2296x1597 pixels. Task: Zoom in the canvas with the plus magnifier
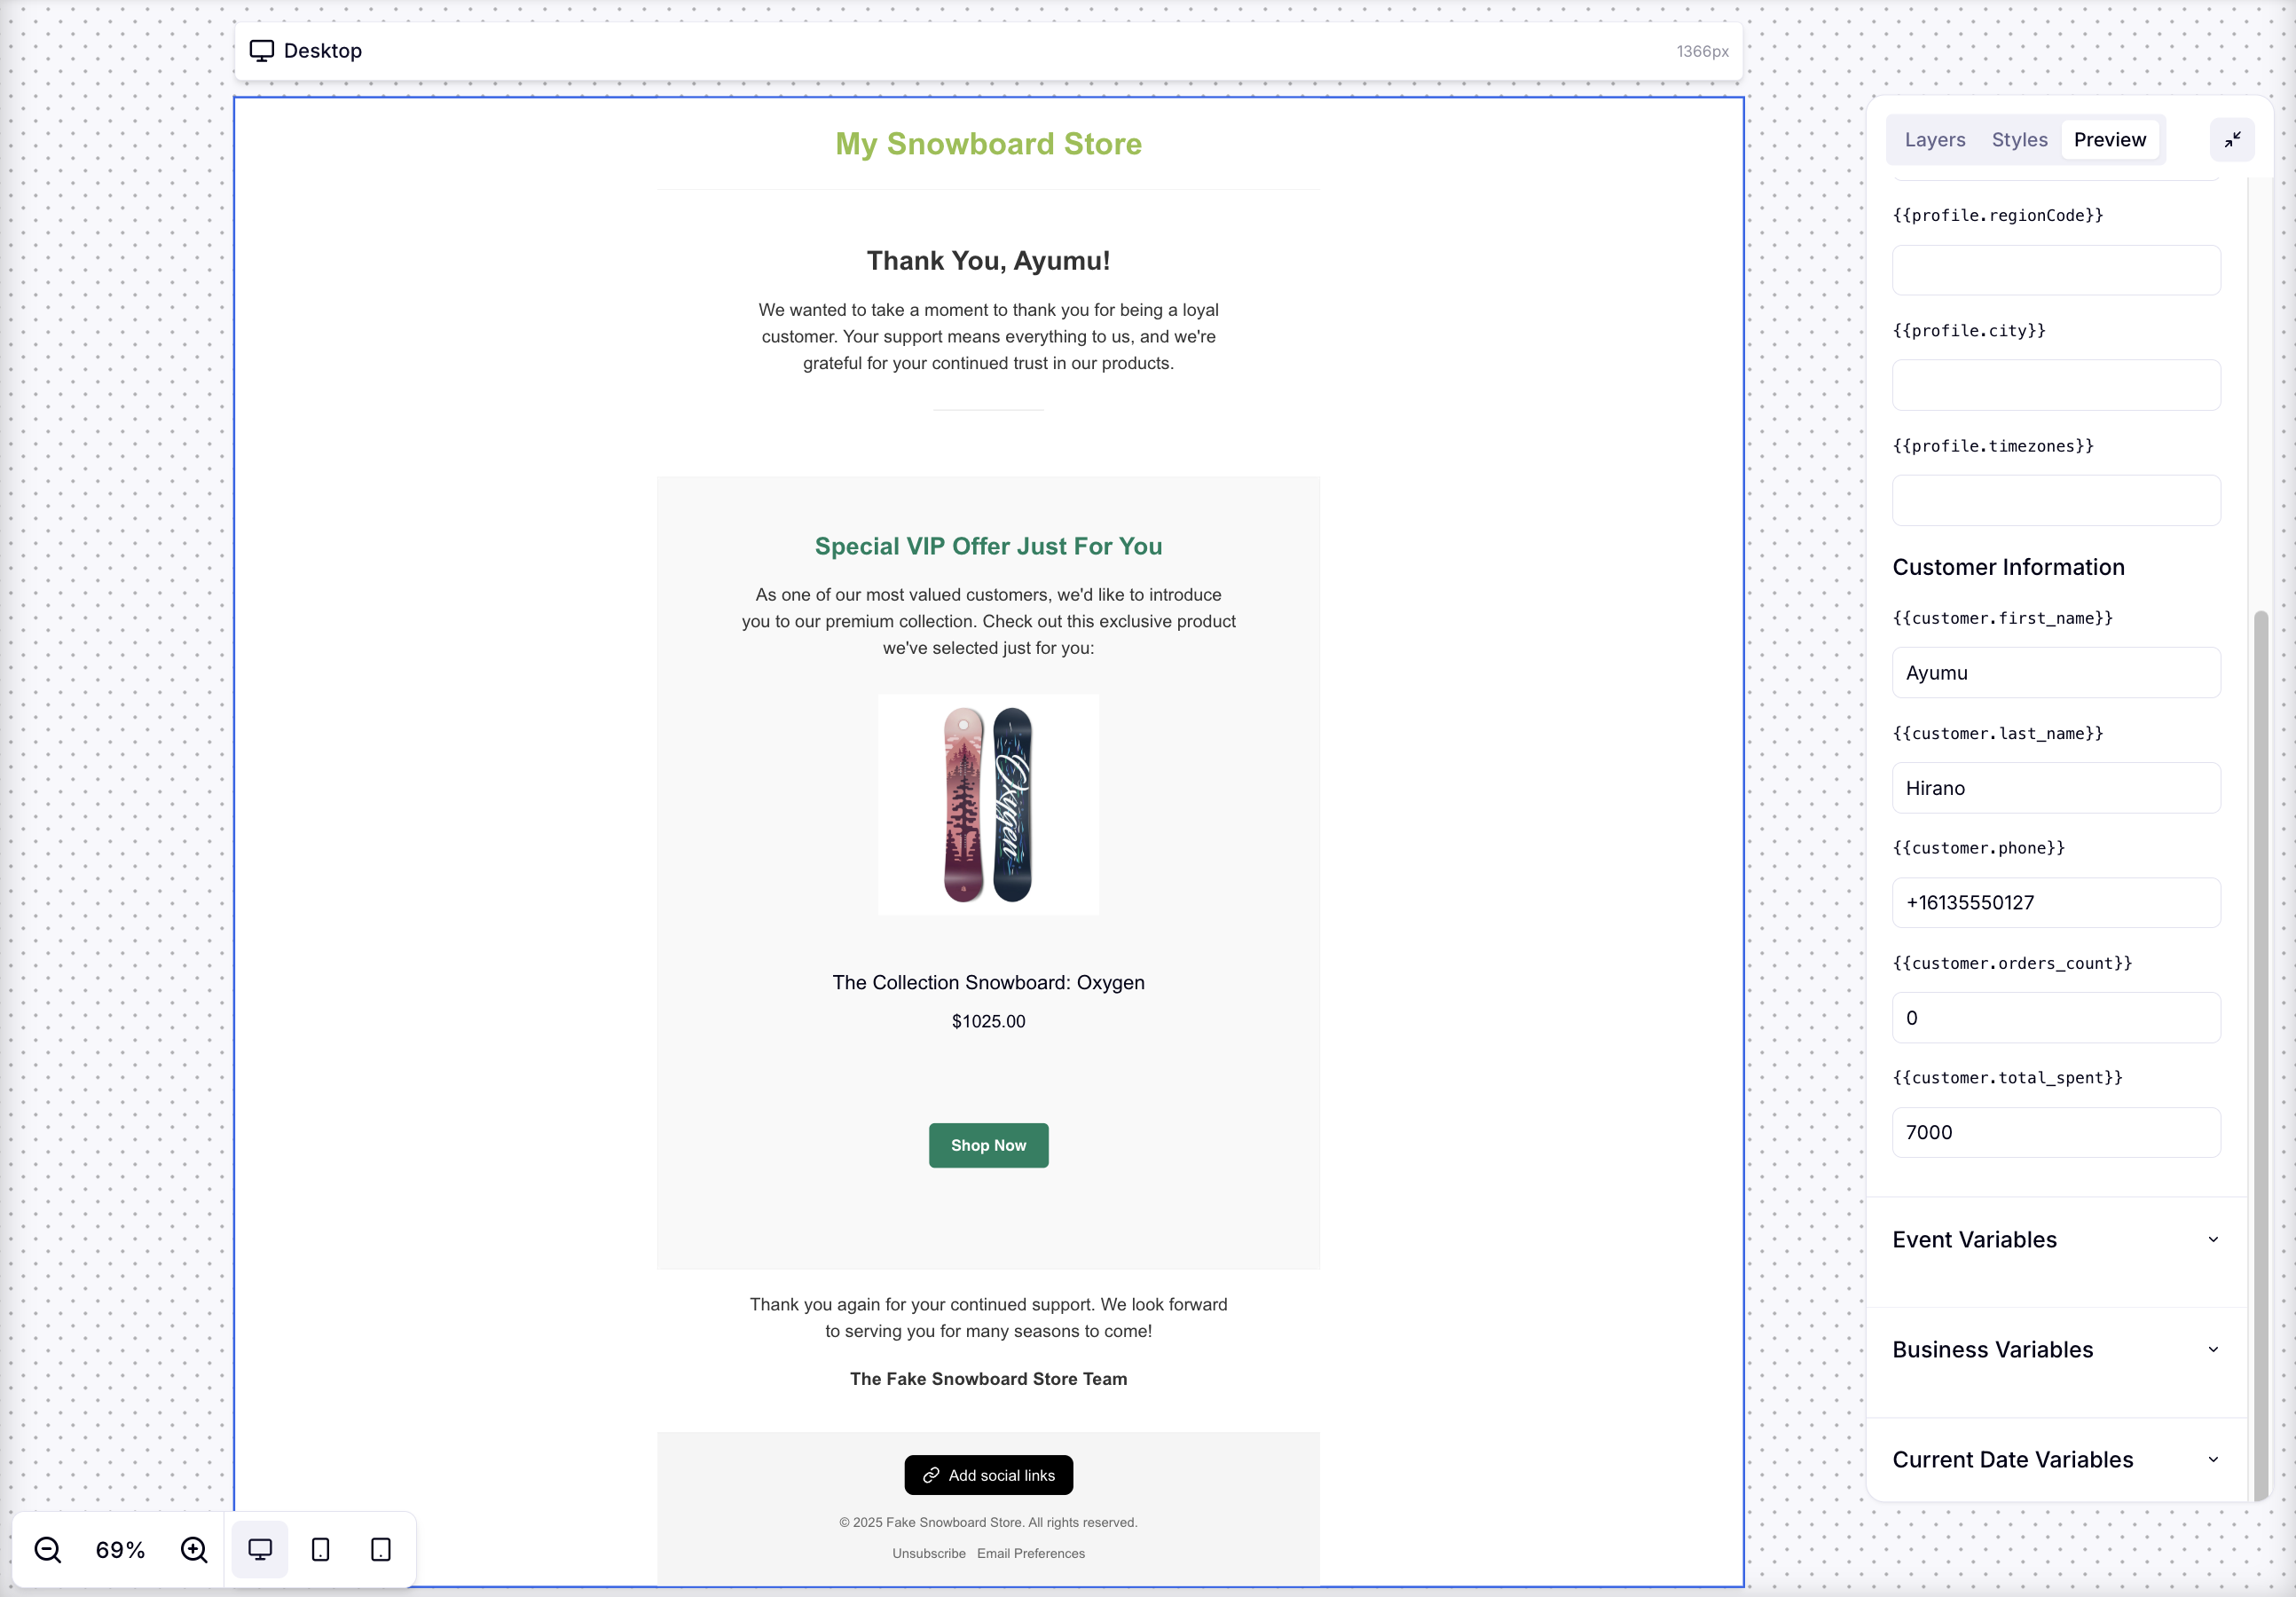(x=194, y=1549)
